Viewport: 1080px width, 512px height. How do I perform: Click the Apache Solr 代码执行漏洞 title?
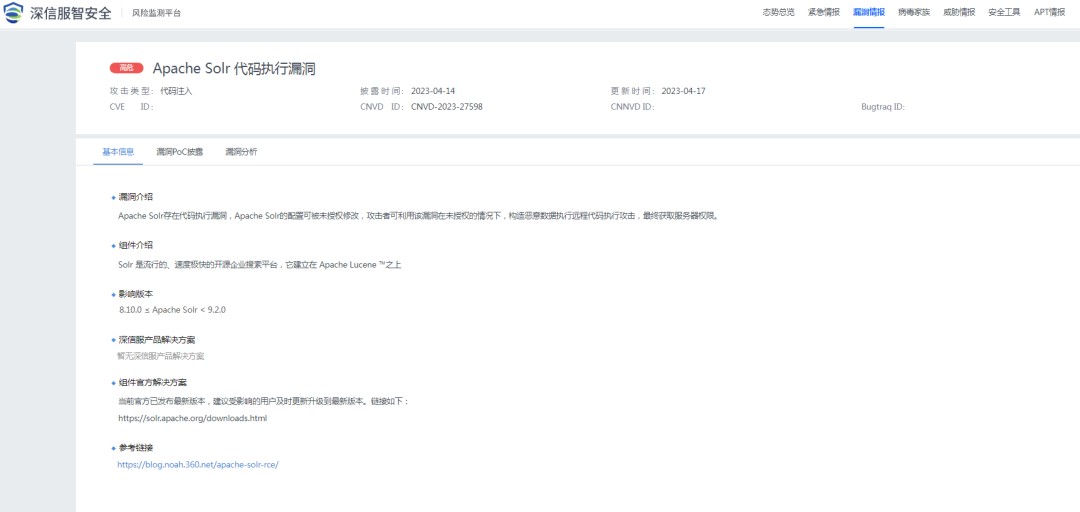(233, 68)
